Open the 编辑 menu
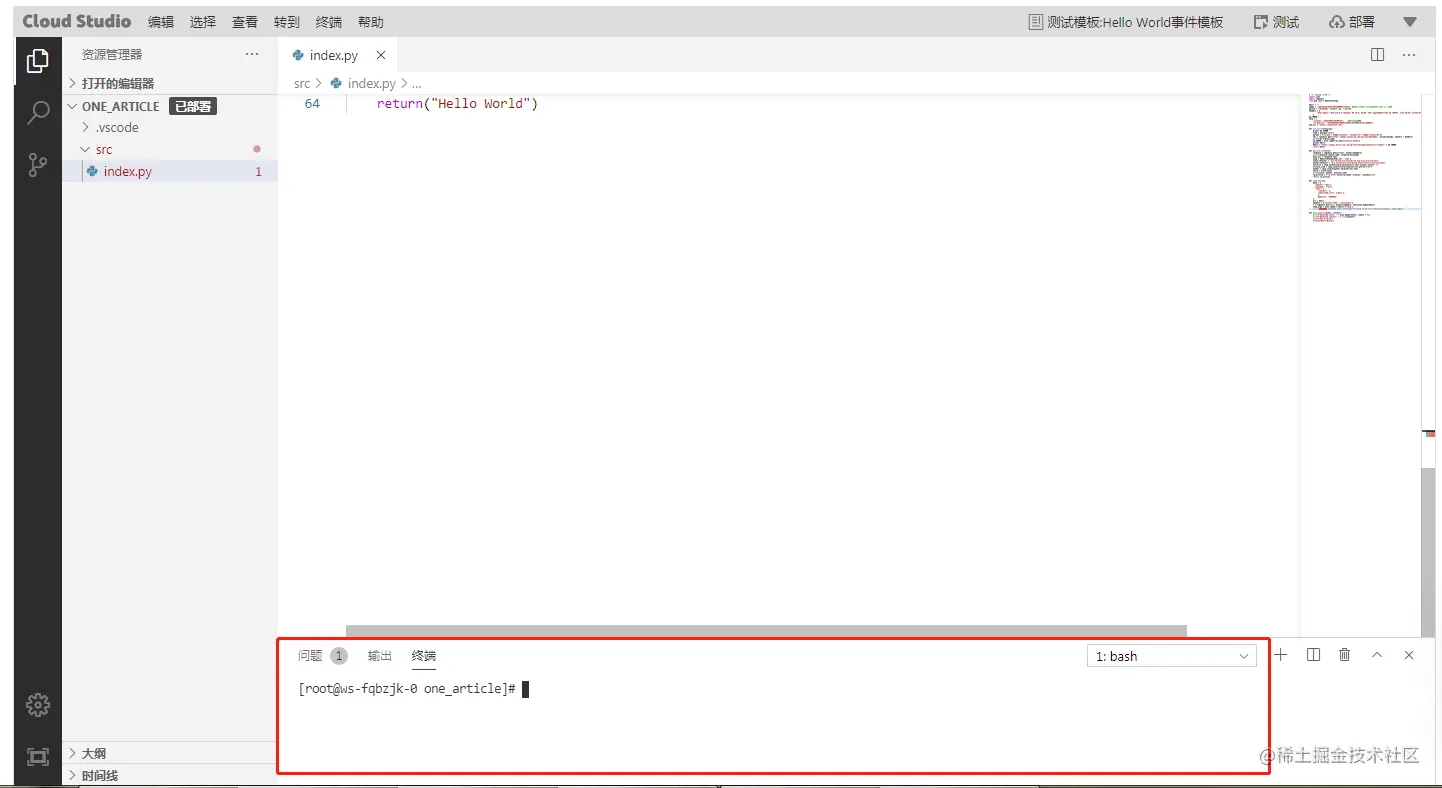 click(x=161, y=22)
